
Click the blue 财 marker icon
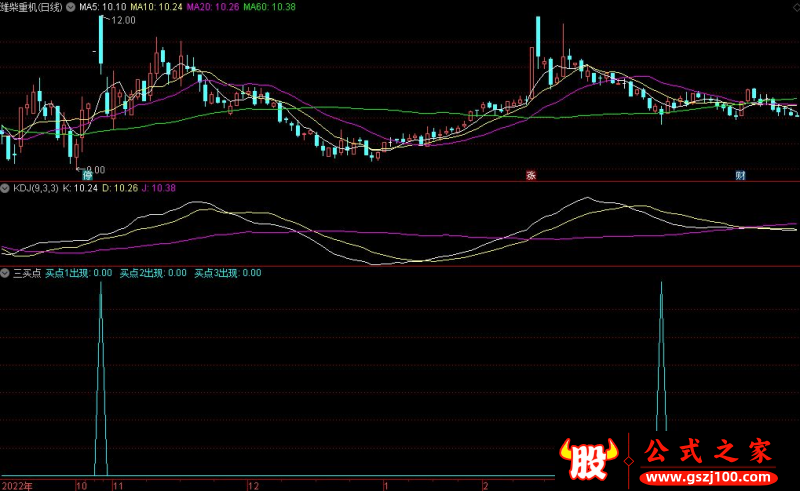740,175
